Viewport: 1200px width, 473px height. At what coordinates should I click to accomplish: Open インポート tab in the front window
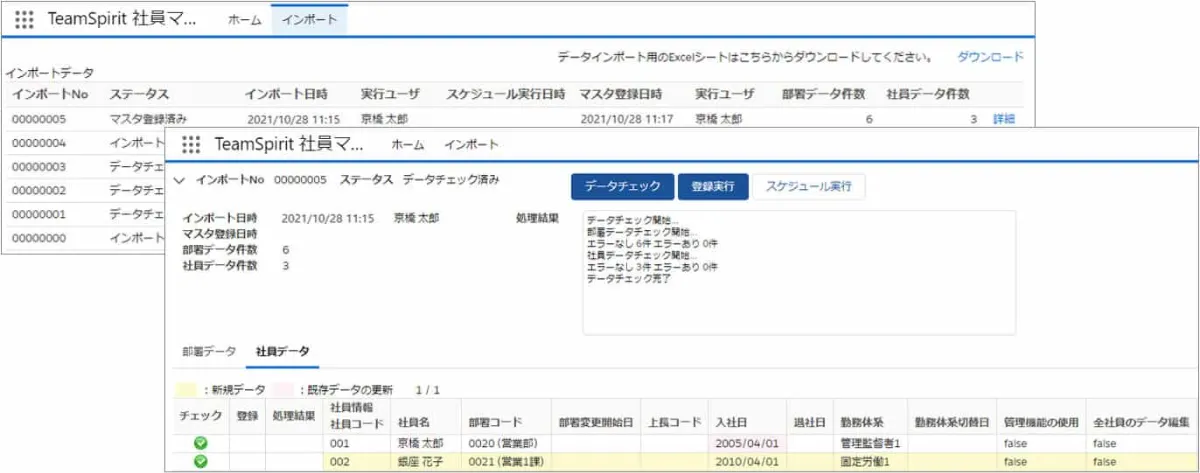coord(472,145)
